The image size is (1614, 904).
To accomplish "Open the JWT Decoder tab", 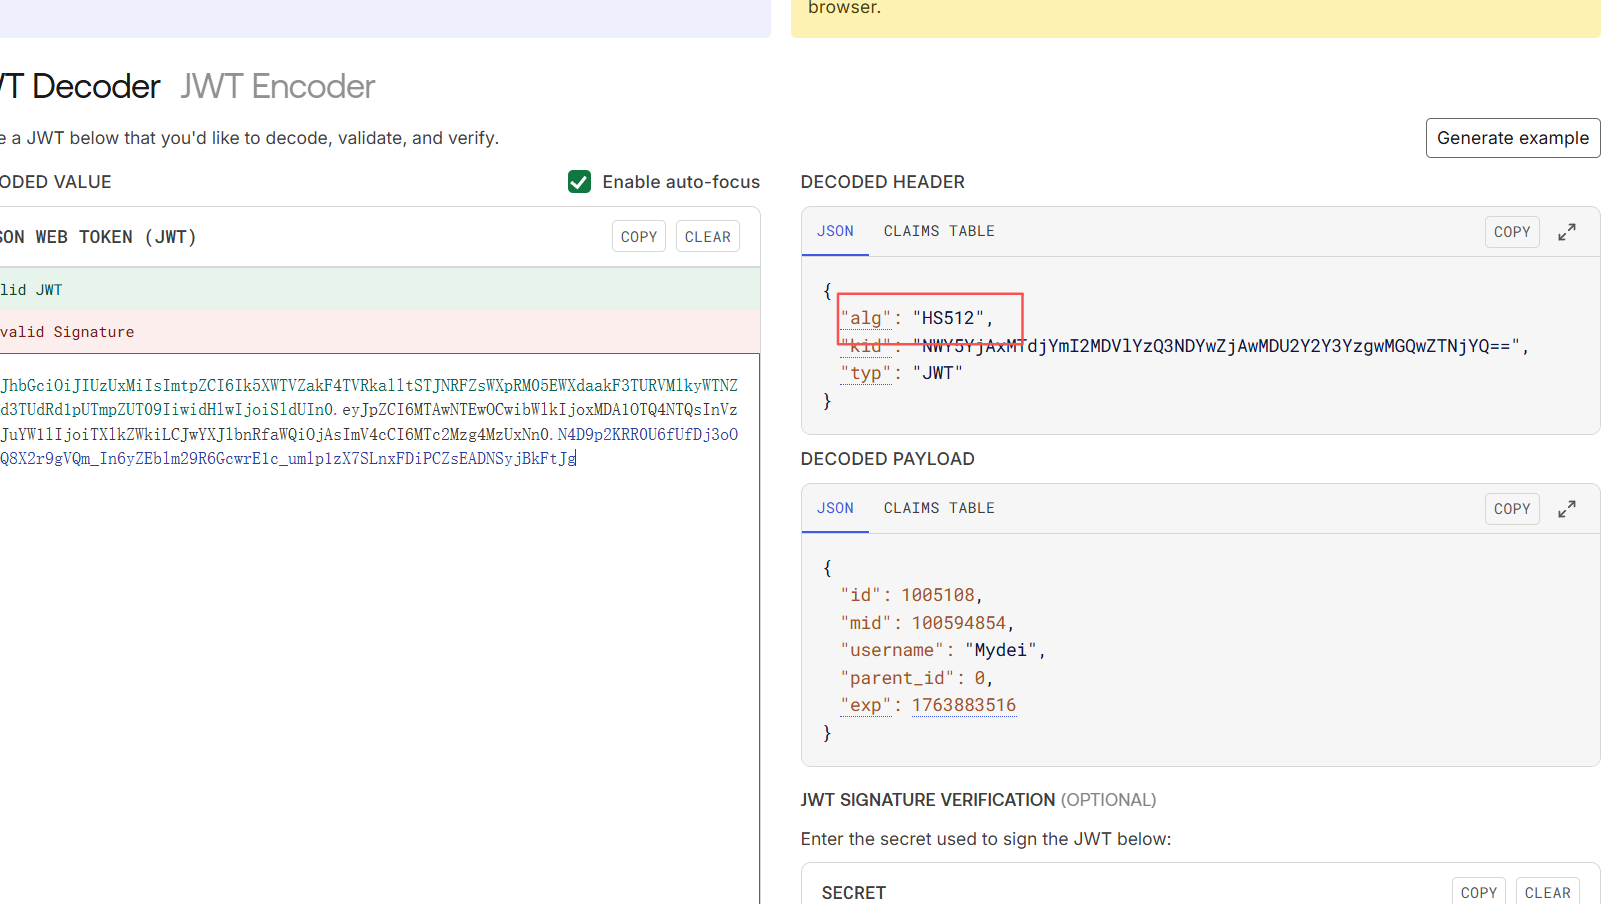I will pos(80,87).
